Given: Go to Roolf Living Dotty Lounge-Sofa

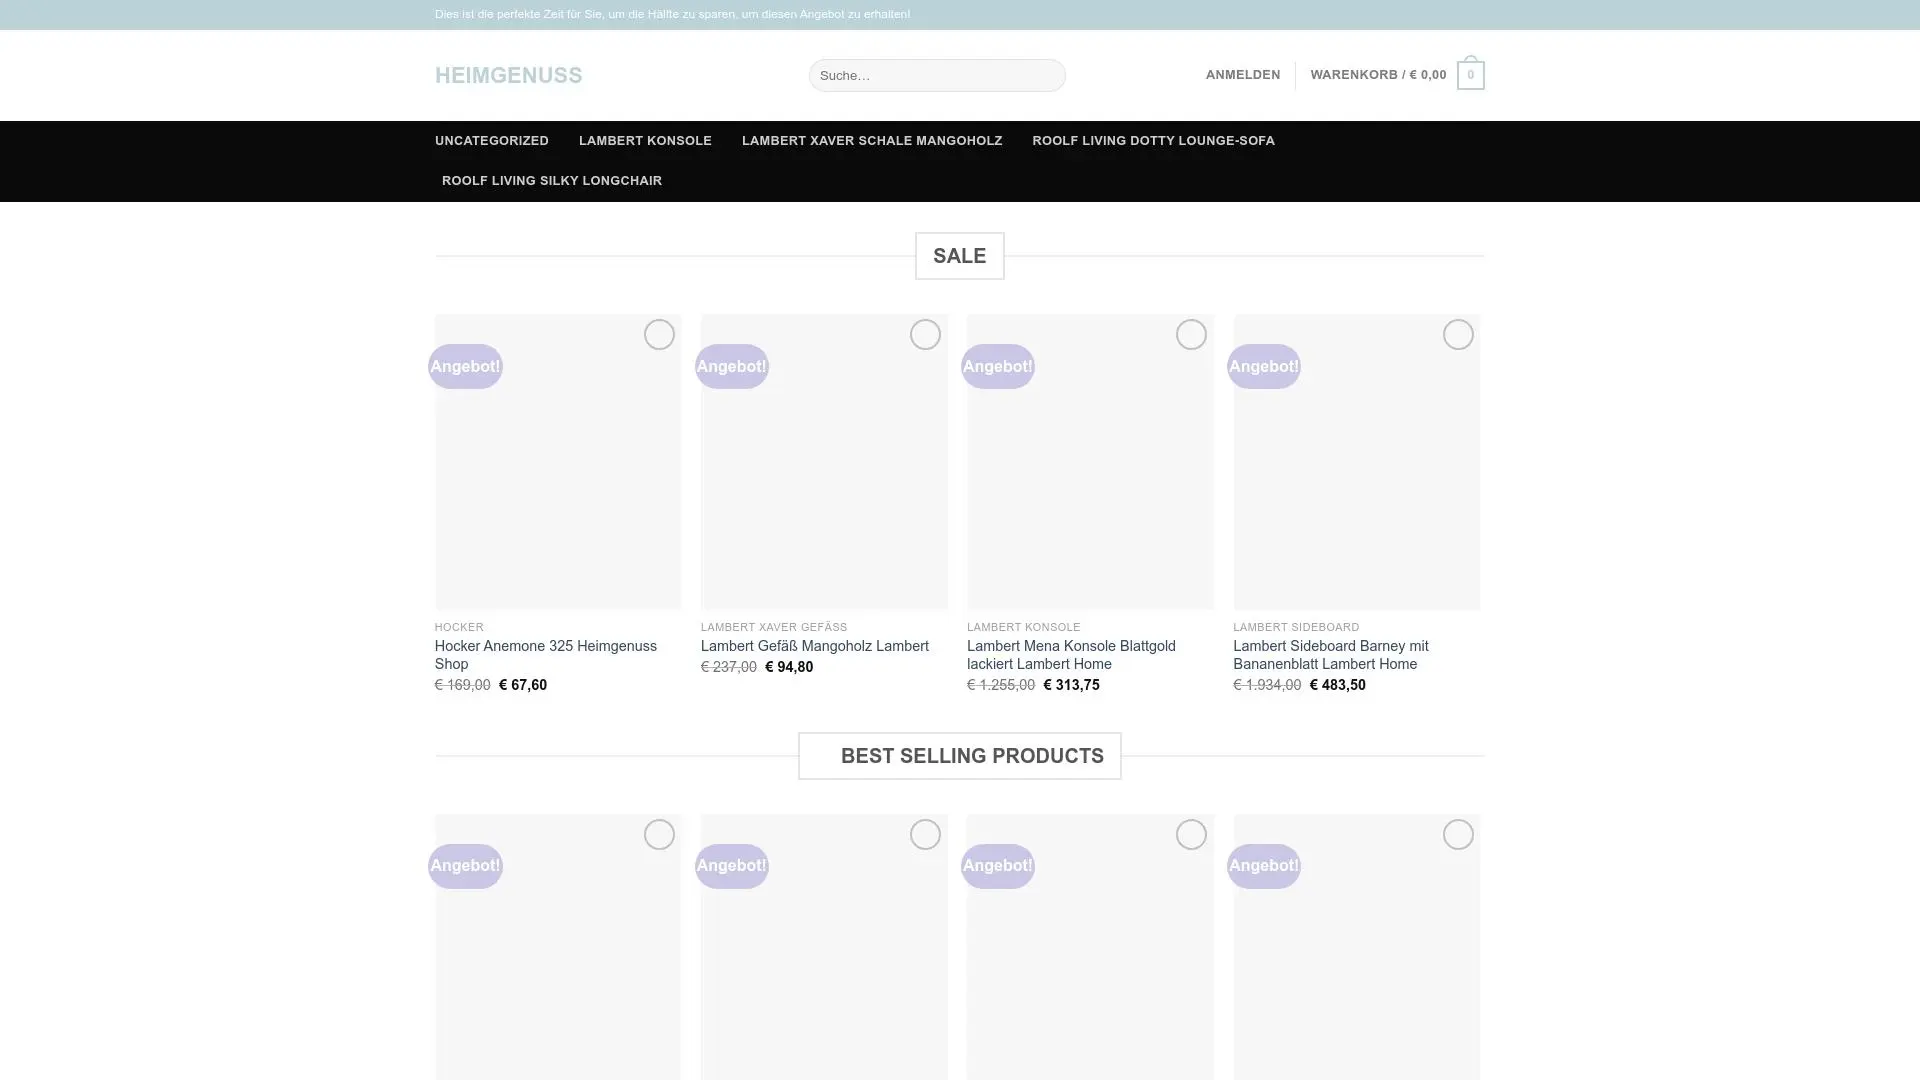Looking at the screenshot, I should coord(1153,141).
